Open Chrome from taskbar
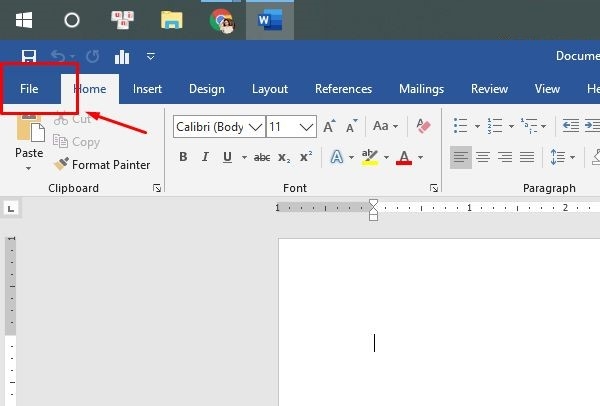The width and height of the screenshot is (600, 406). tap(222, 21)
